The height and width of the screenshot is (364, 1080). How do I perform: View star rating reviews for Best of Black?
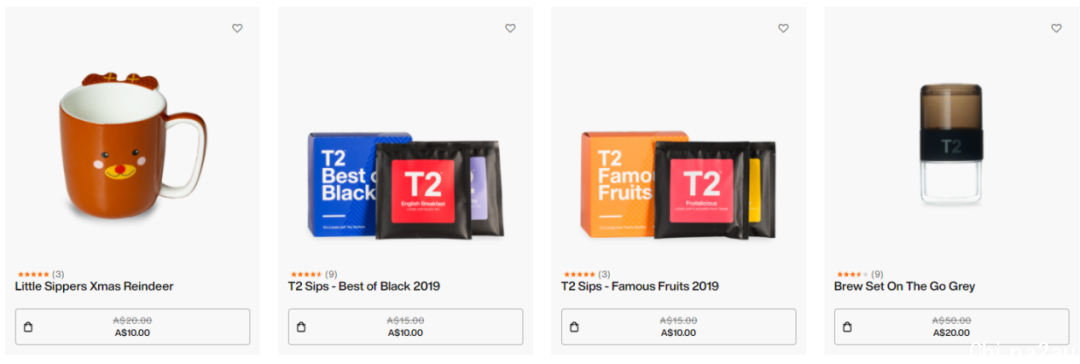tap(314, 274)
